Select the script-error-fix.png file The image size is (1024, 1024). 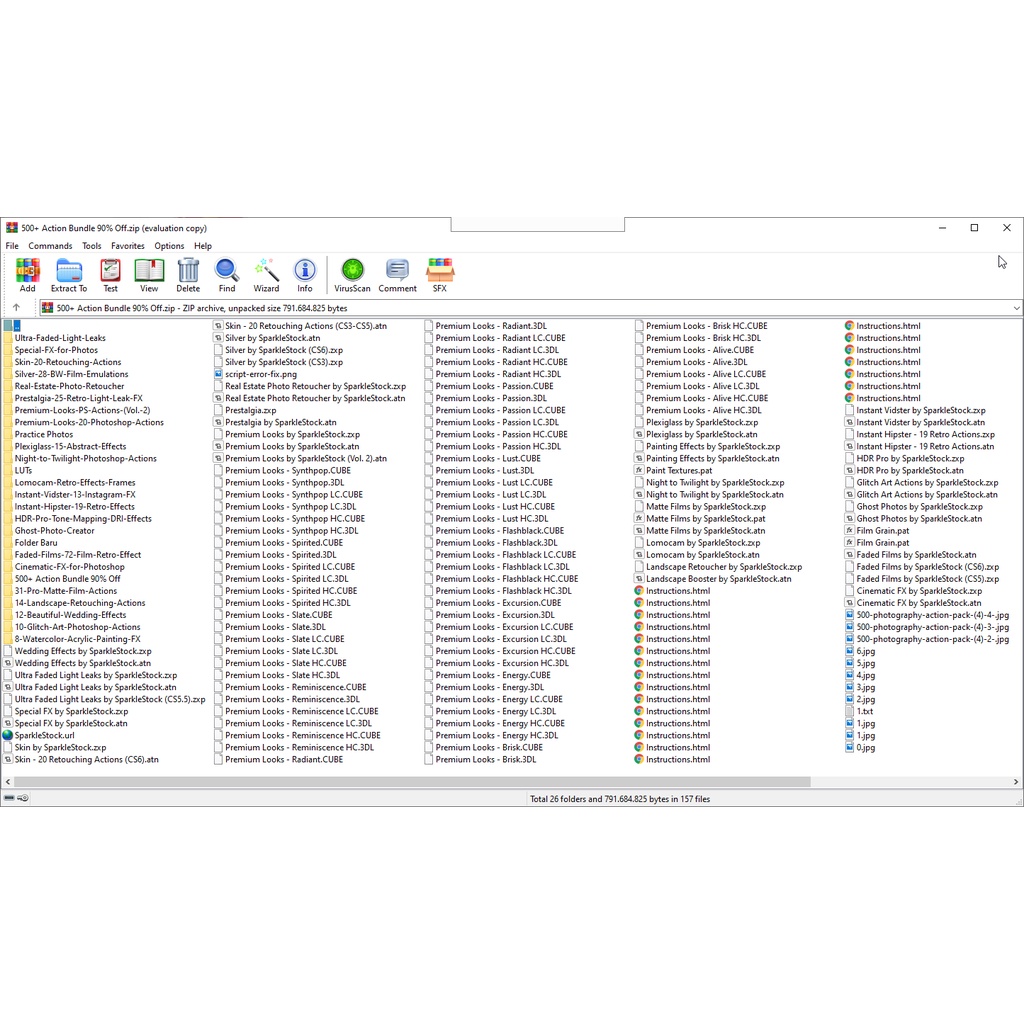pyautogui.click(x=260, y=374)
